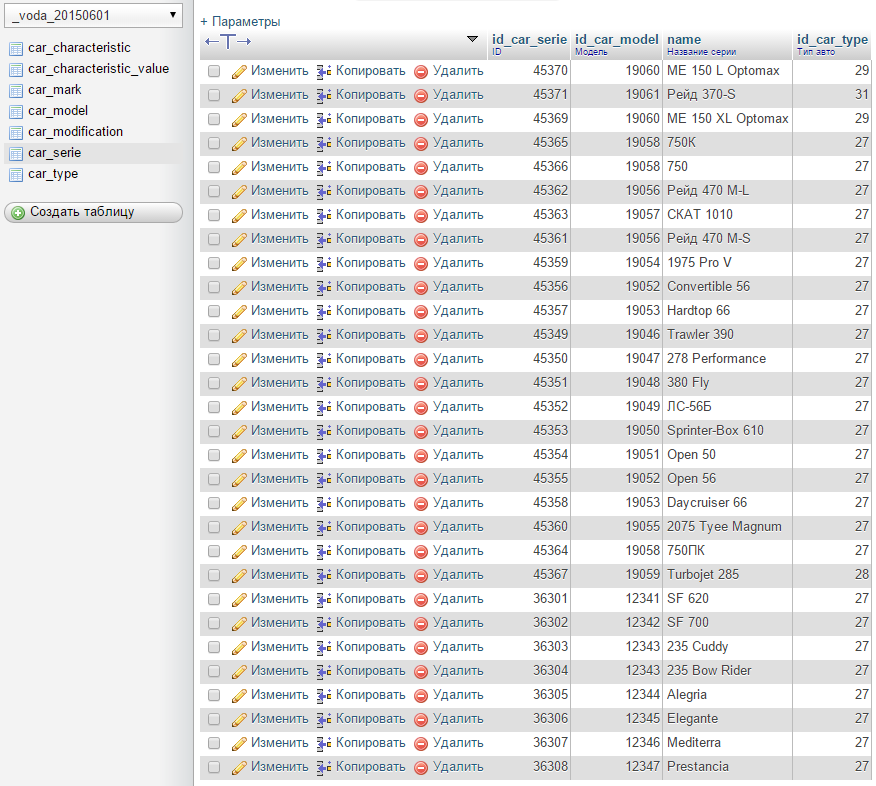Click Изменить link for Alegria row

pos(279,695)
